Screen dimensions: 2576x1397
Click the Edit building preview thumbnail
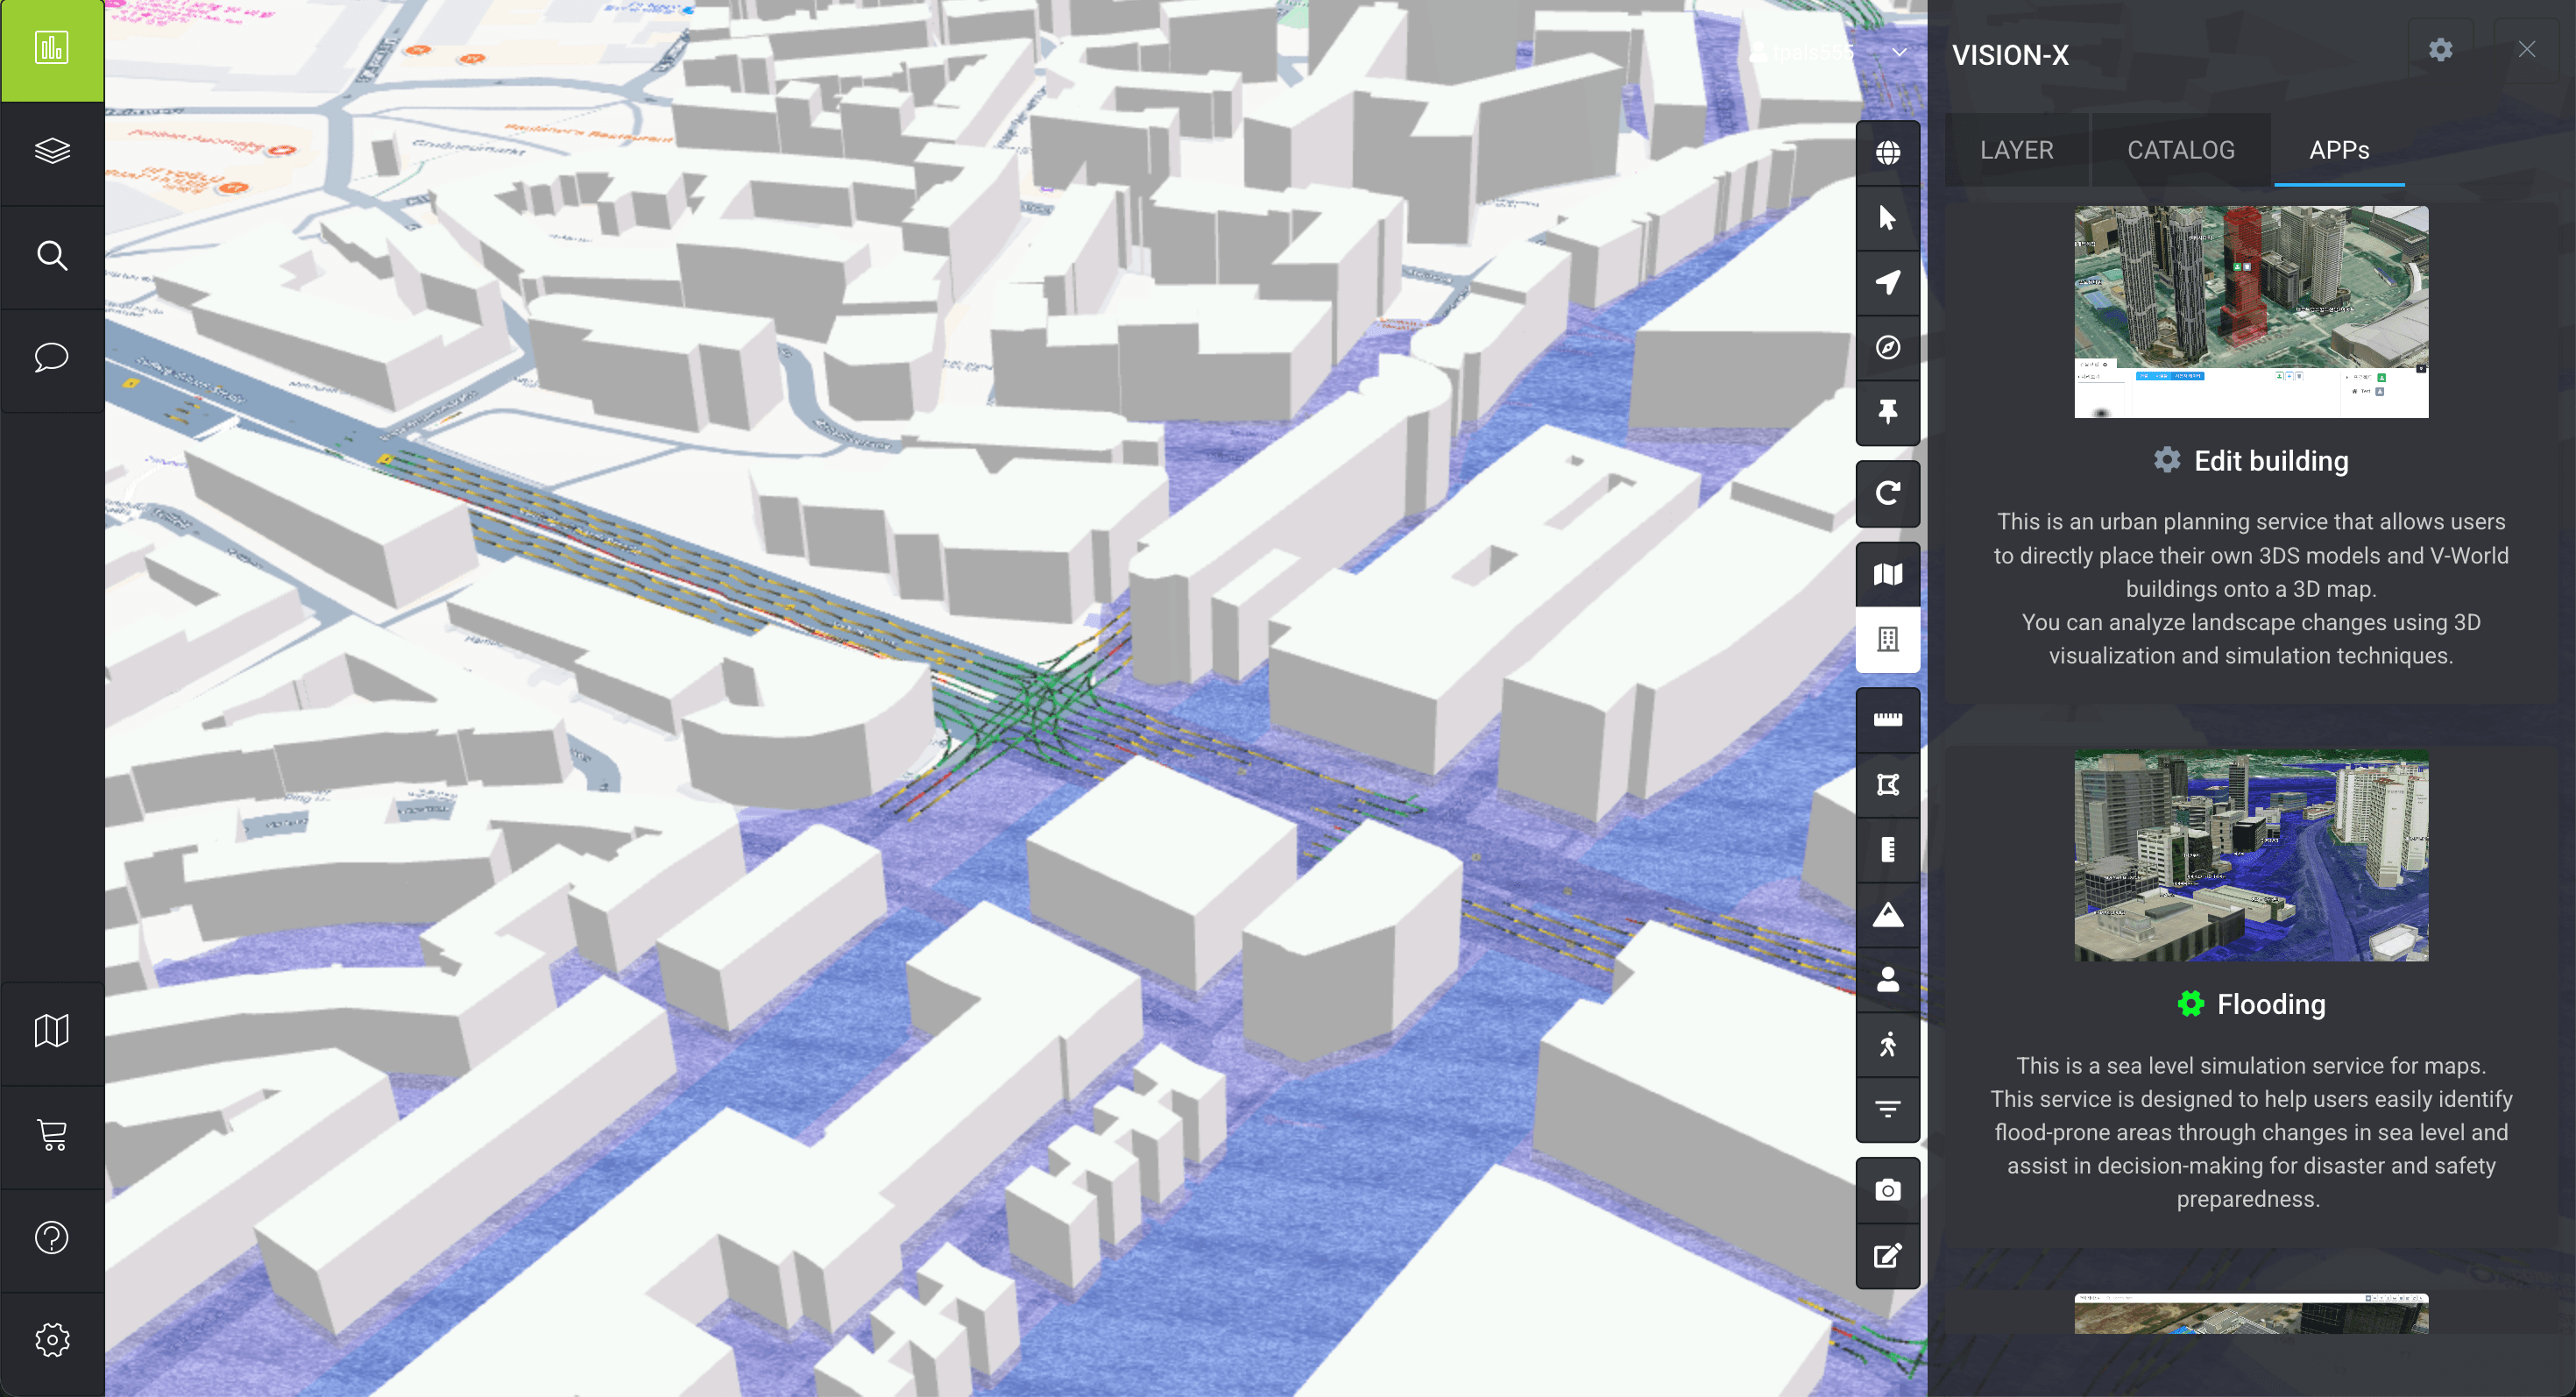[2251, 312]
